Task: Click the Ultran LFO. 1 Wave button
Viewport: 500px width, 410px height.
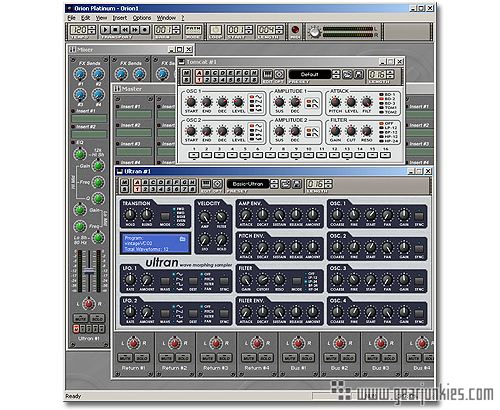Action: [x=165, y=281]
